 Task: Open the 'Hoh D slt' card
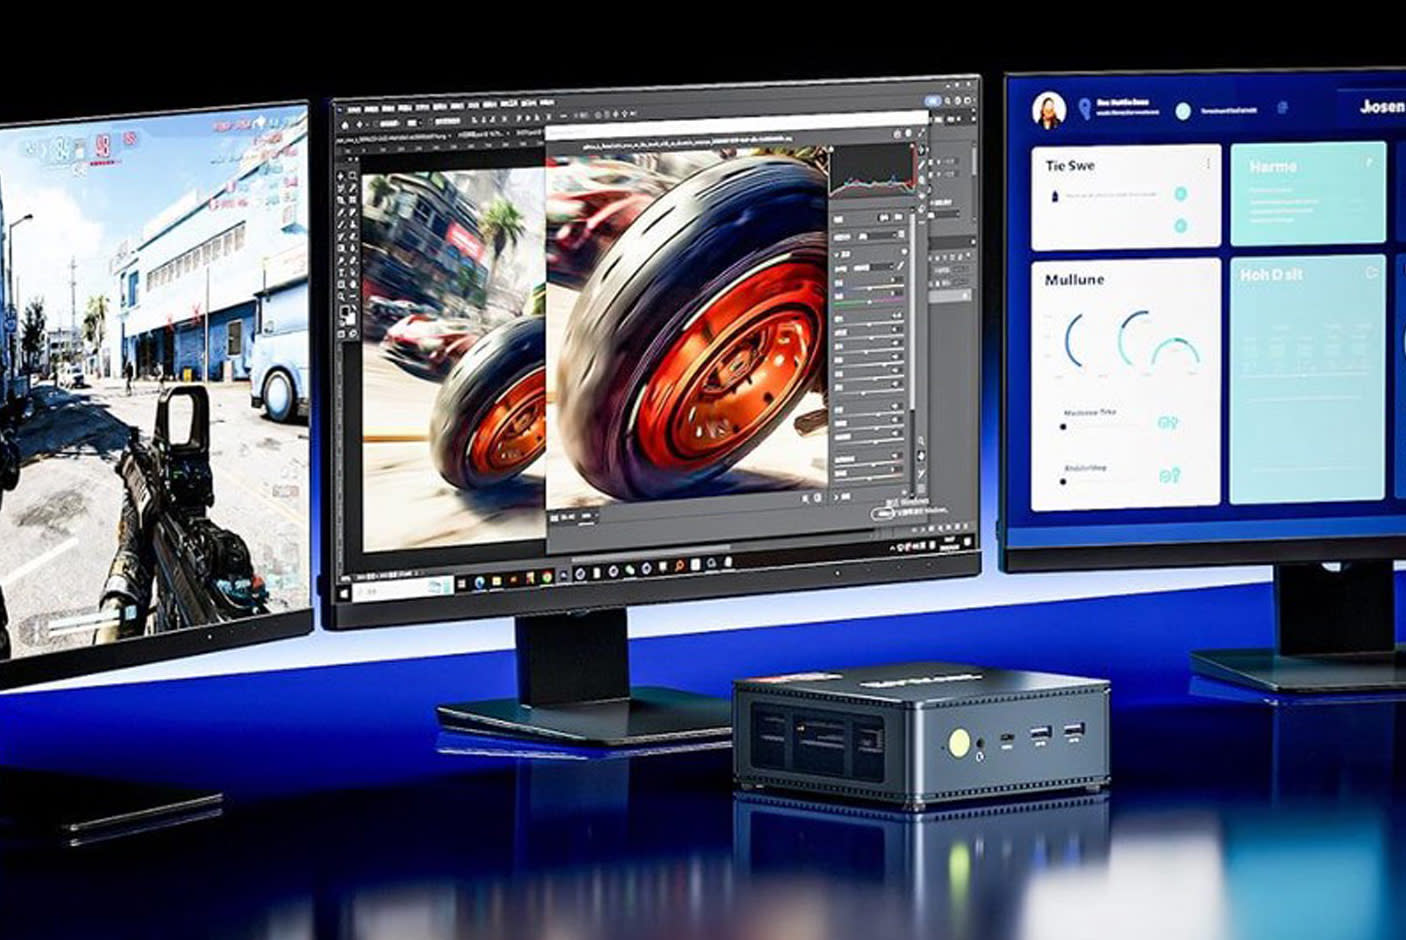click(1308, 381)
